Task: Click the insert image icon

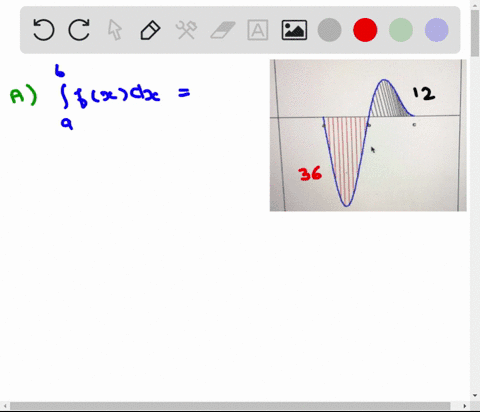Action: pos(294,30)
